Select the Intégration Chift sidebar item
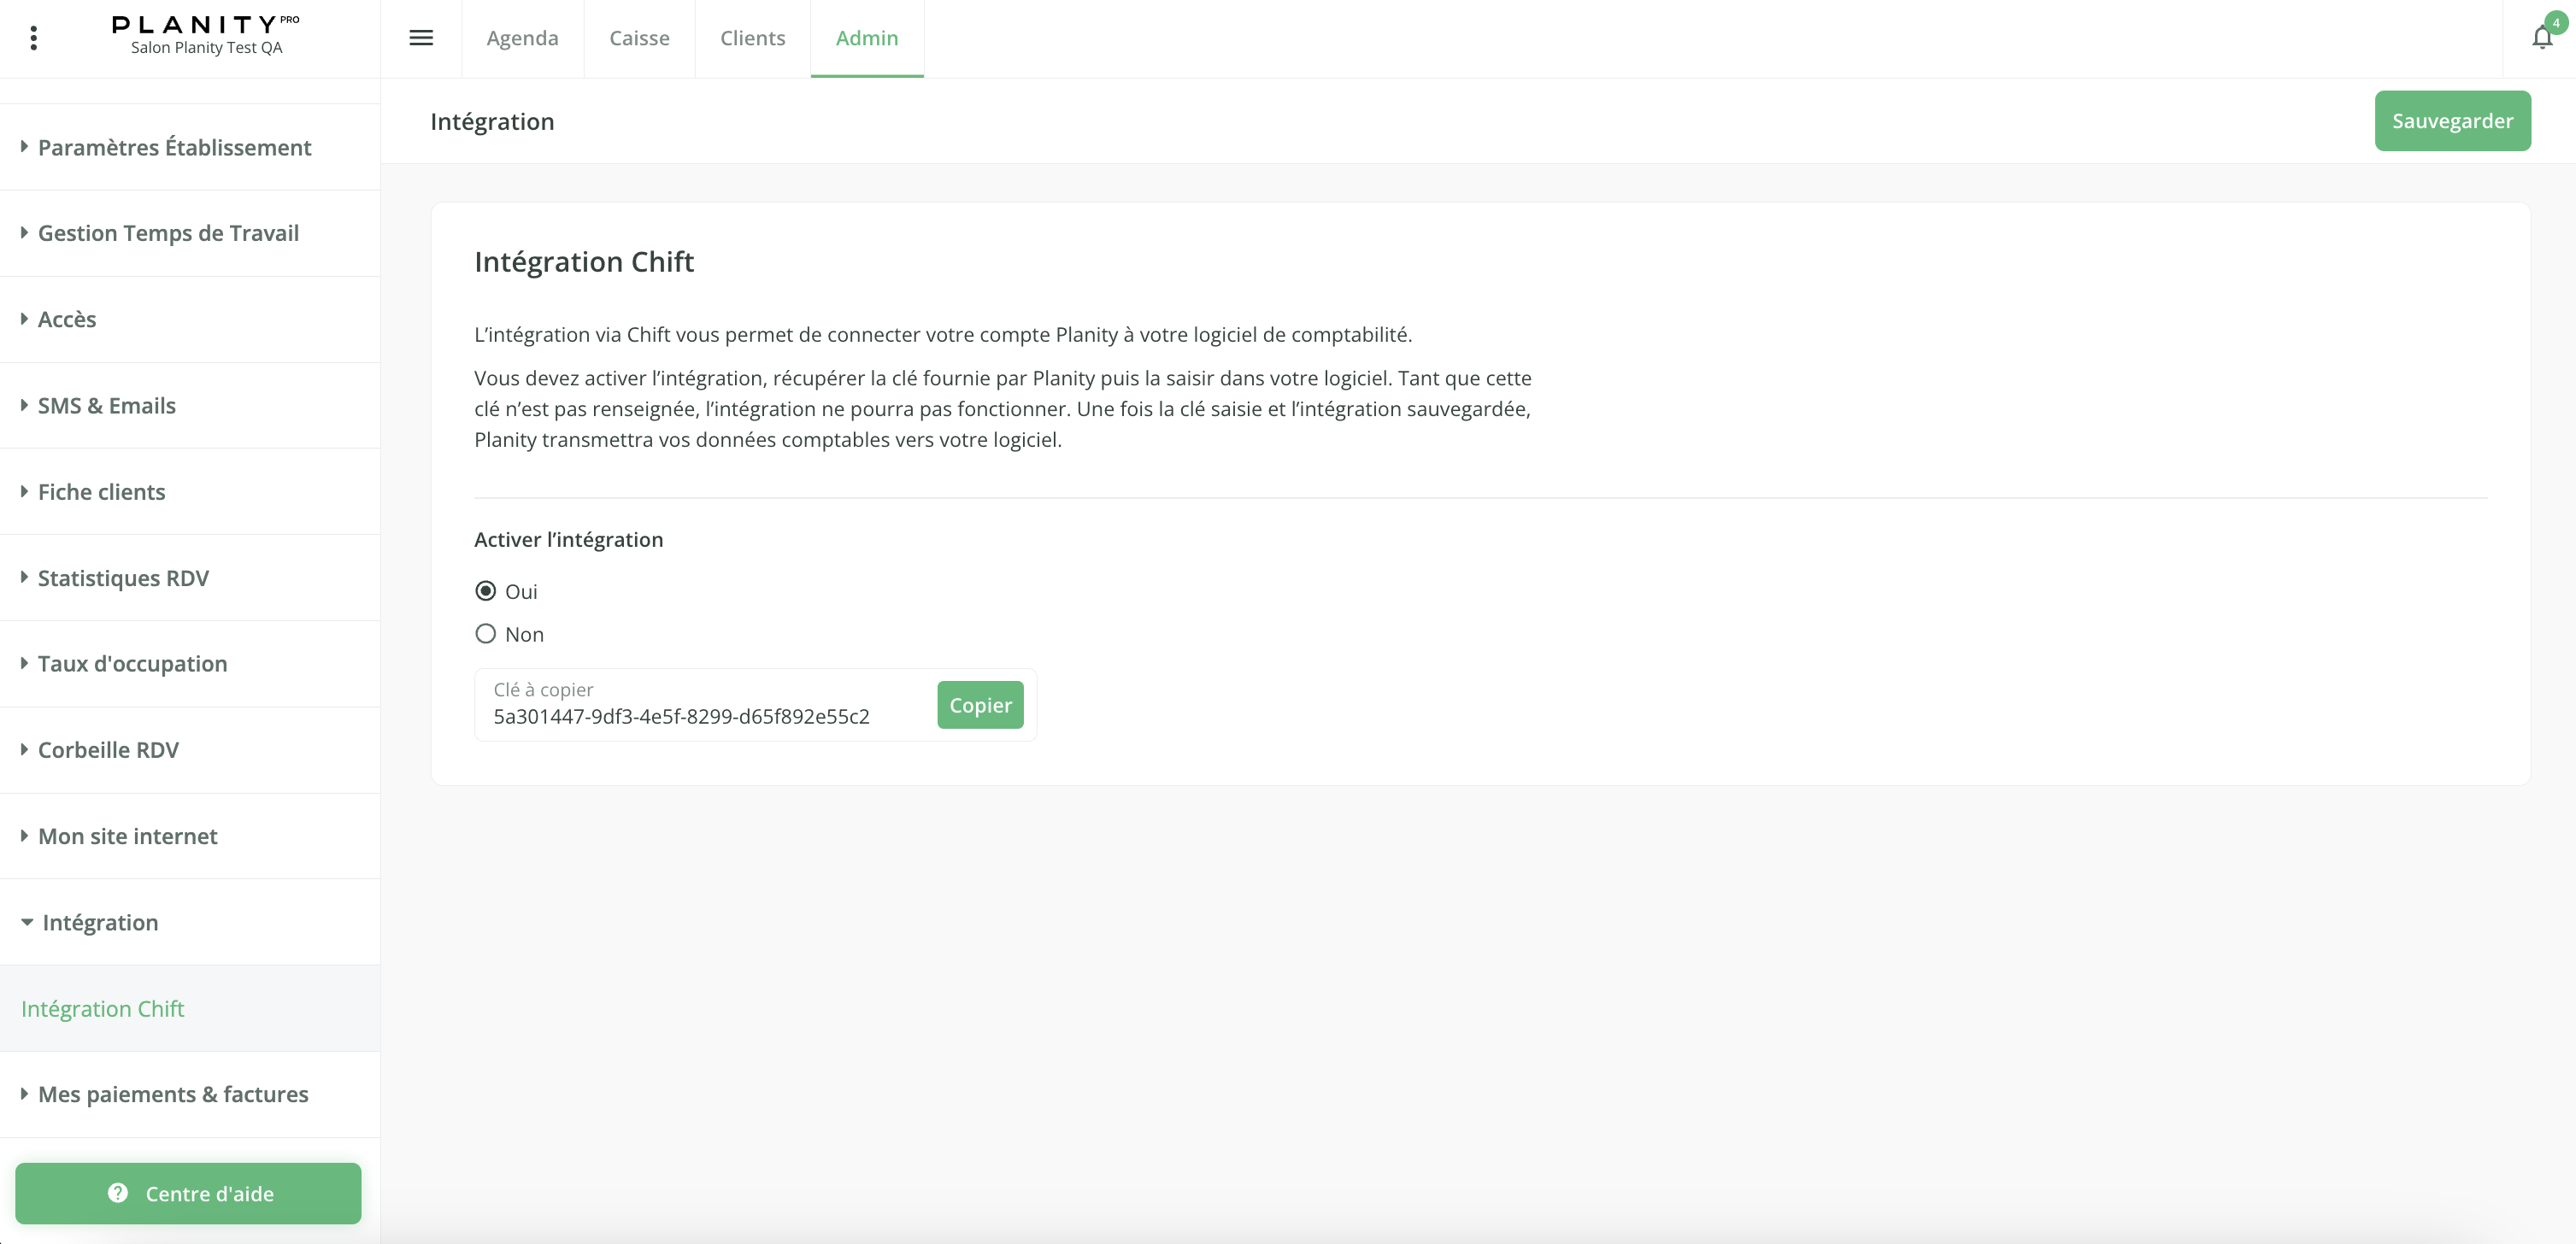Screen dimensions: 2576x1244 click(x=103, y=1008)
